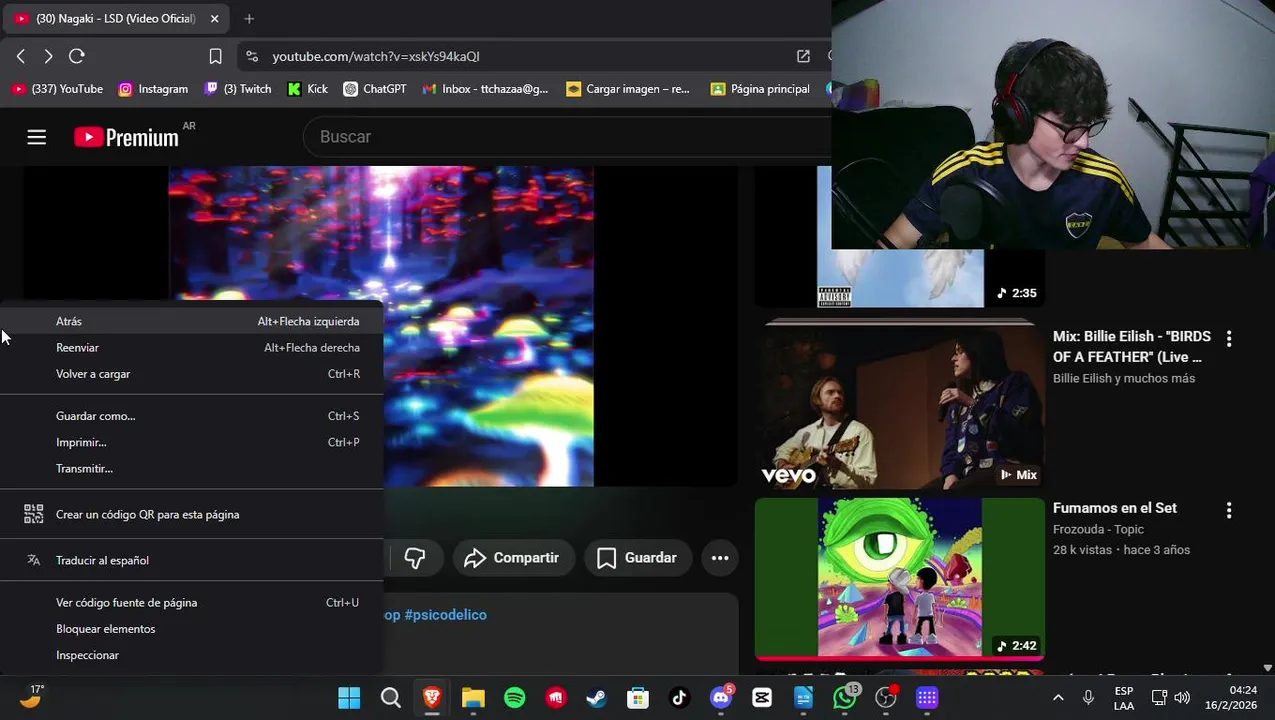Open the YouTube hamburger guide menu
Viewport: 1275px width, 720px height.
pyautogui.click(x=36, y=137)
